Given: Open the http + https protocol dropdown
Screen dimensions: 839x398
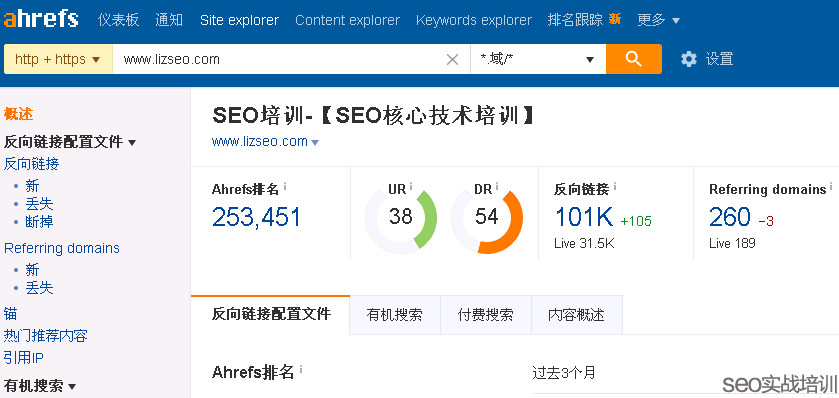Looking at the screenshot, I should pos(58,59).
